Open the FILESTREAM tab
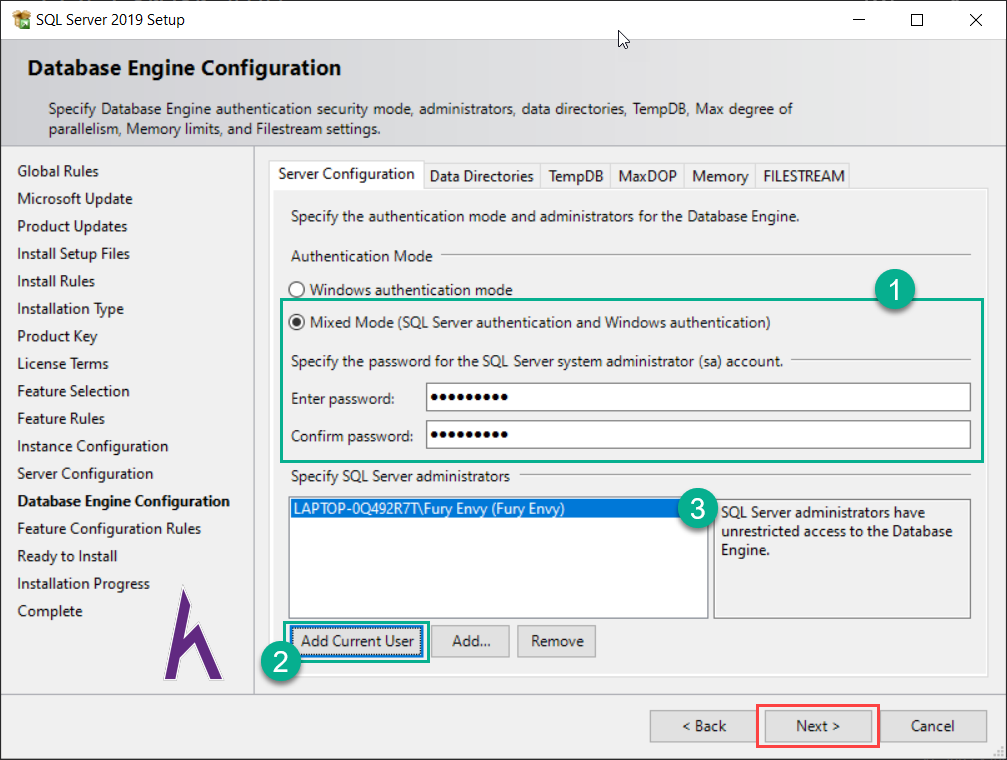This screenshot has height=760, width=1007. point(803,176)
